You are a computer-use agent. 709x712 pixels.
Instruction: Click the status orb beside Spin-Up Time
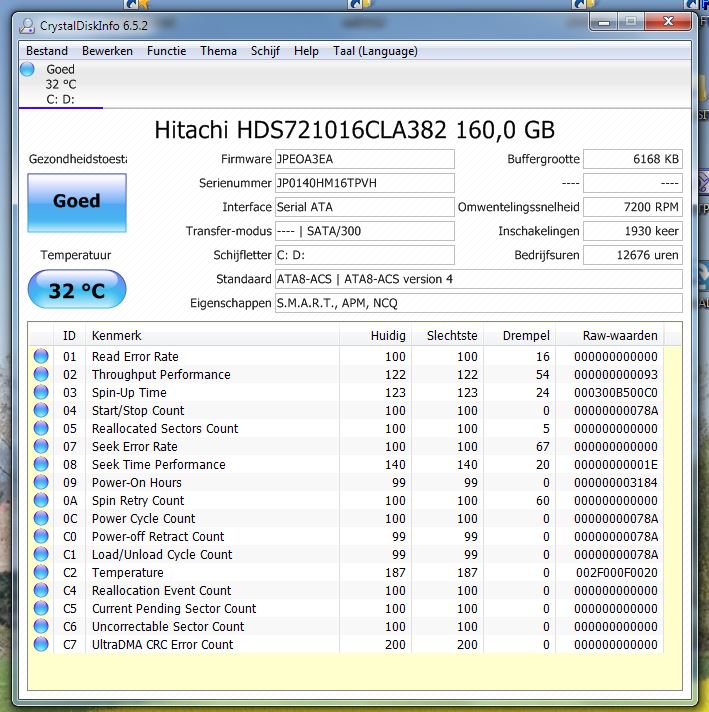click(x=41, y=393)
